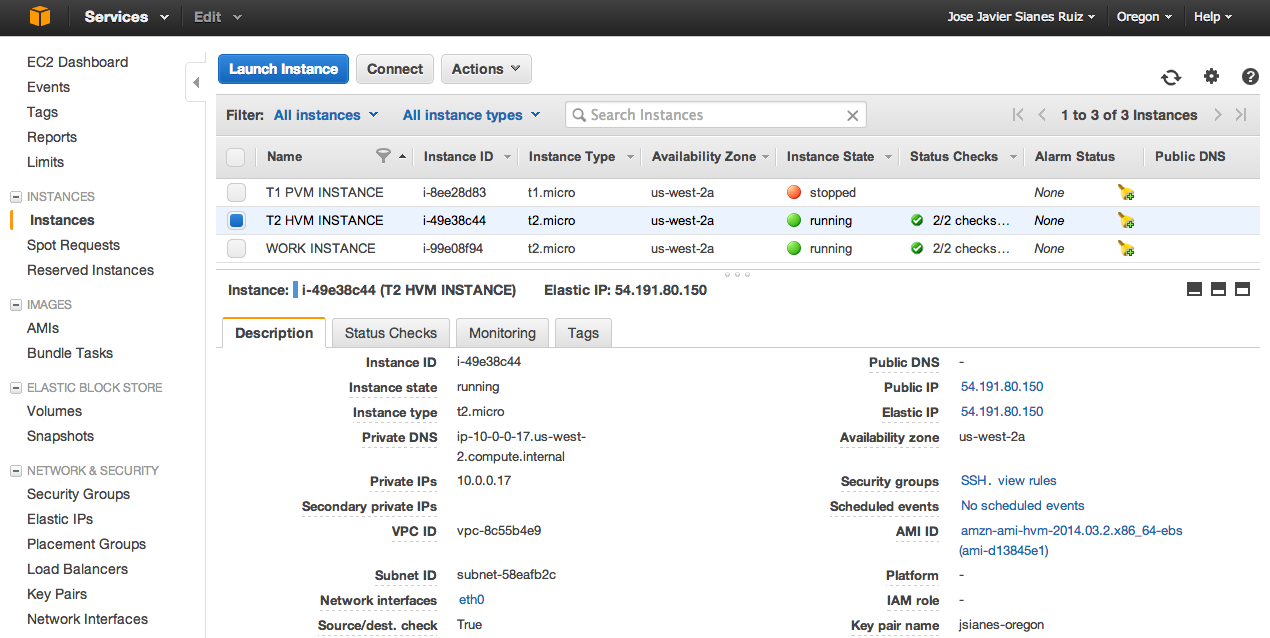This screenshot has width=1270, height=638.
Task: Select the WORK INSTANCE checkbox
Action: coord(236,249)
